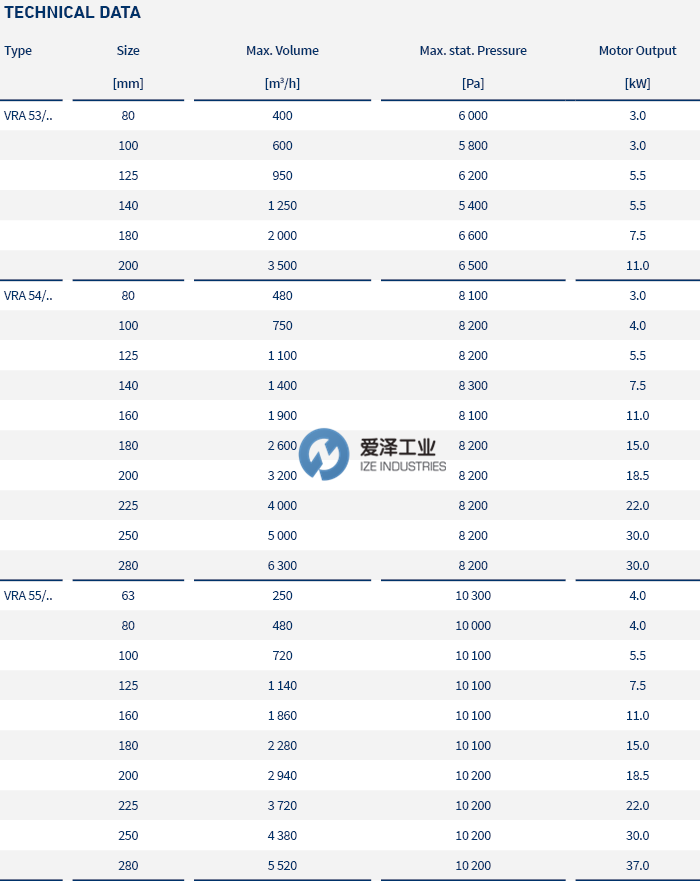Click the VRA 53/.. type label
Viewport: 700px width, 881px height.
pyautogui.click(x=28, y=116)
